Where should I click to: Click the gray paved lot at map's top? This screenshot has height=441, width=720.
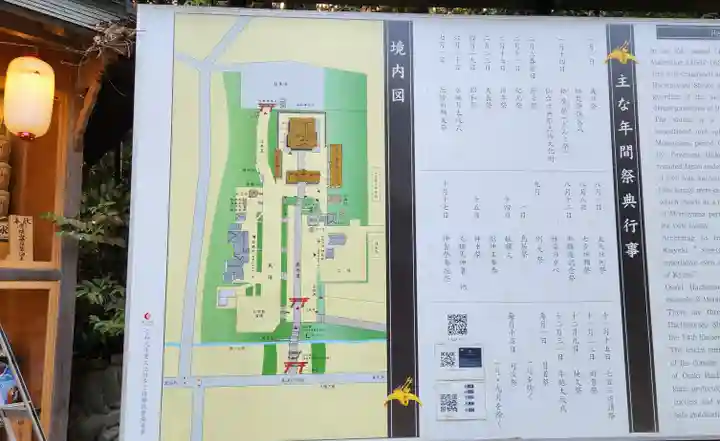pyautogui.click(x=282, y=85)
